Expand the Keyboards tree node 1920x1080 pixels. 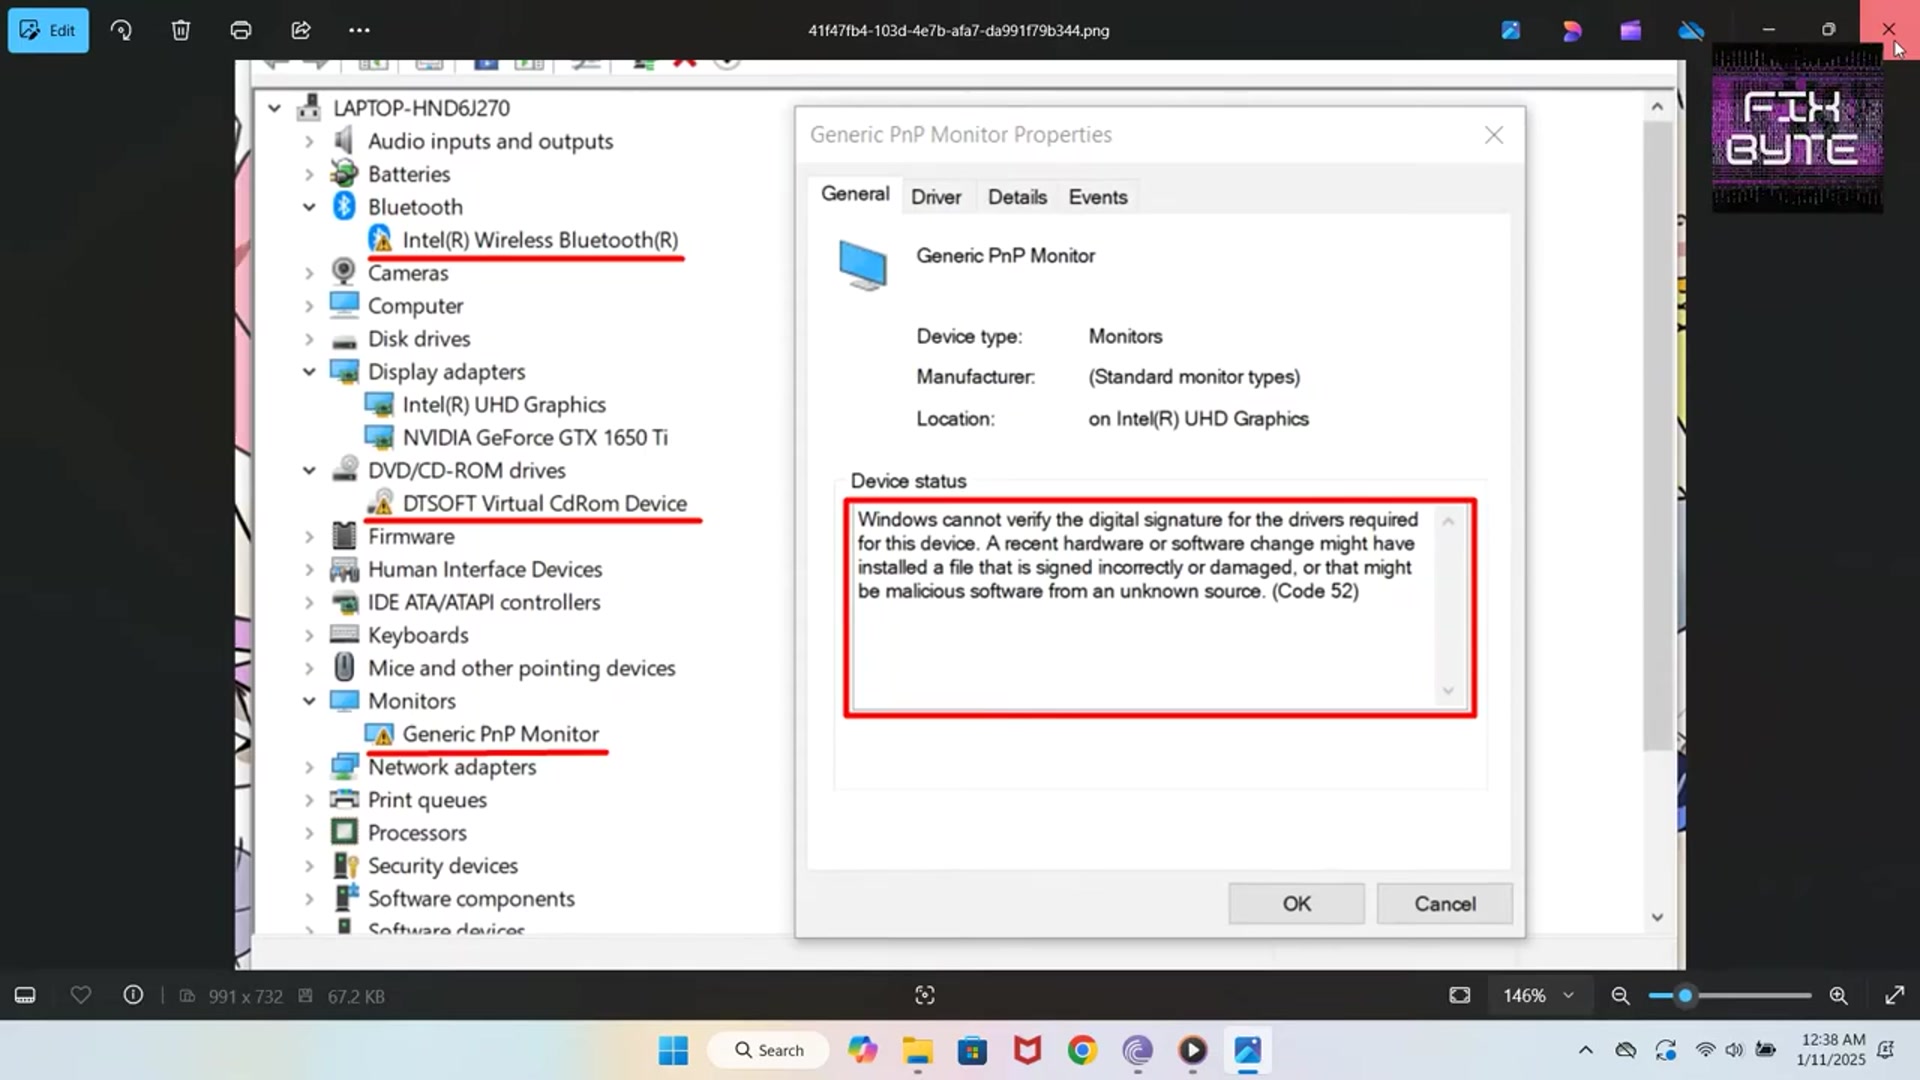309,635
